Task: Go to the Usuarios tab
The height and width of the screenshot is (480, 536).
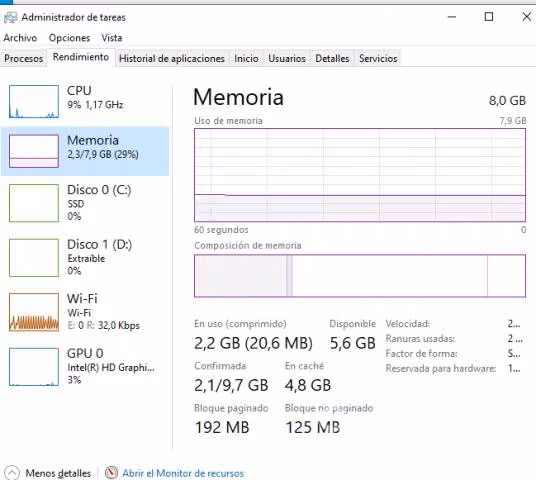Action: pyautogui.click(x=287, y=58)
